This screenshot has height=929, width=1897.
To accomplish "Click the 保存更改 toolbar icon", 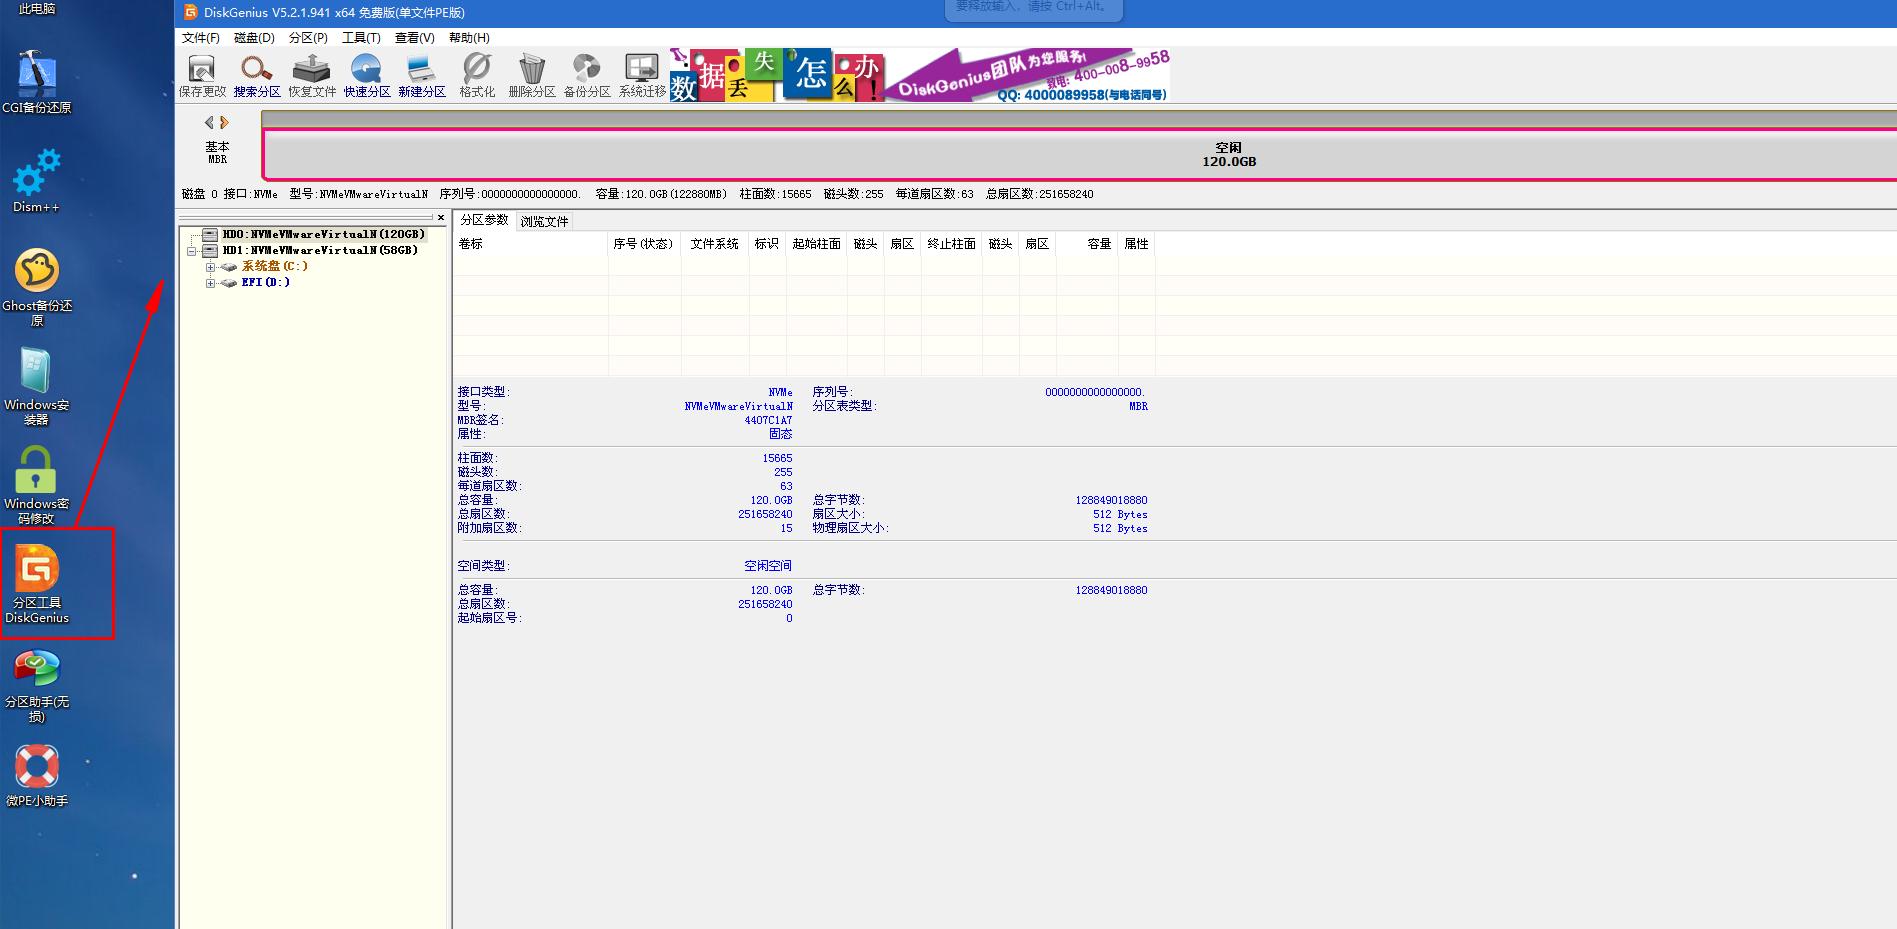I will pyautogui.click(x=202, y=76).
